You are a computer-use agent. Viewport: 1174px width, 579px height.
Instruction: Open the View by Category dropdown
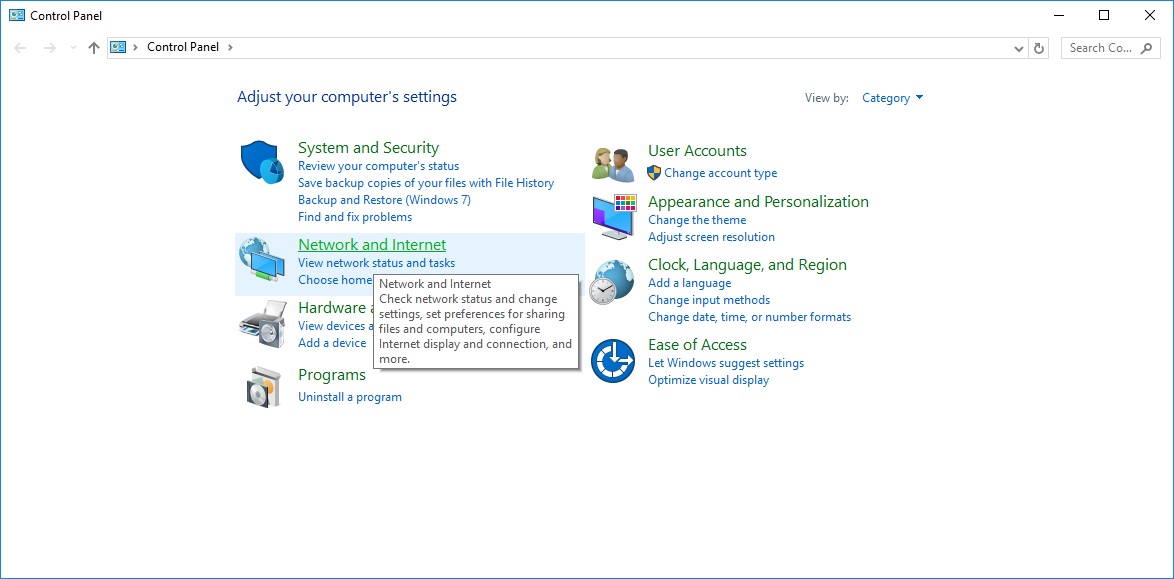[x=892, y=98]
